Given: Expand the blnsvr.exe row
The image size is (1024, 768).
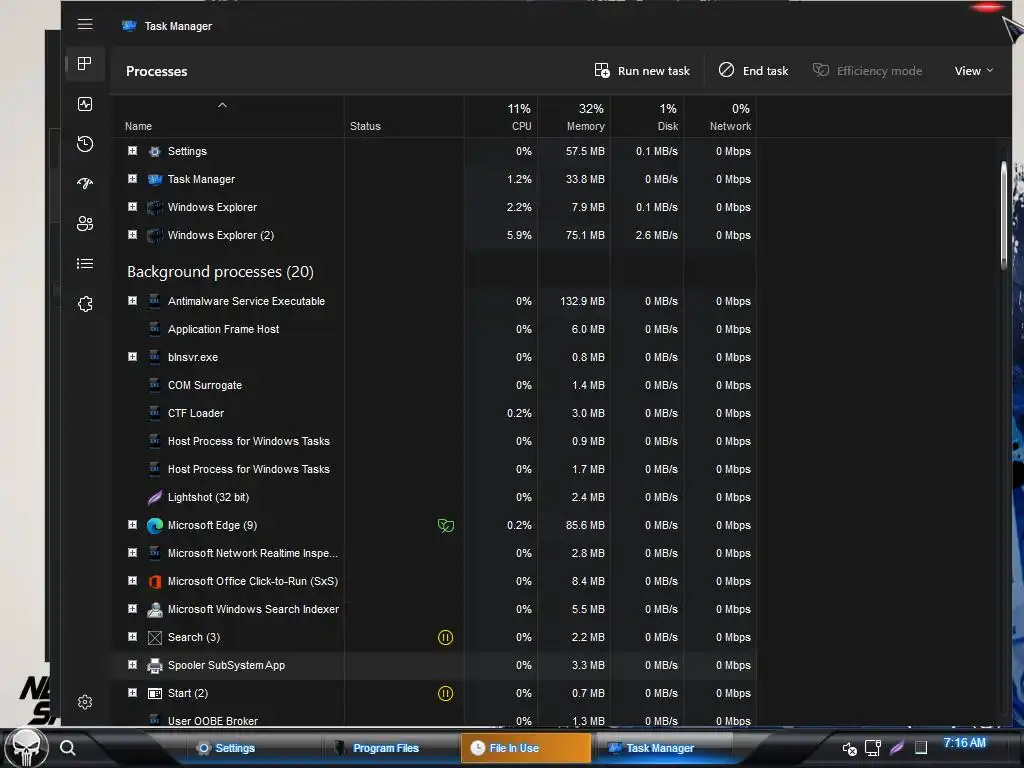Looking at the screenshot, I should (x=133, y=357).
